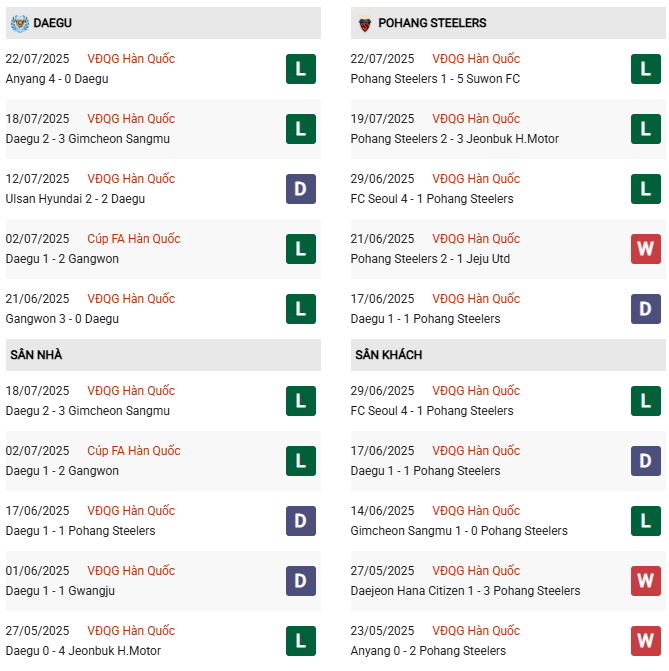
Task: Click the win badge for Pohang Steelers 2 - 1 Jeju Utd
Action: 645,249
